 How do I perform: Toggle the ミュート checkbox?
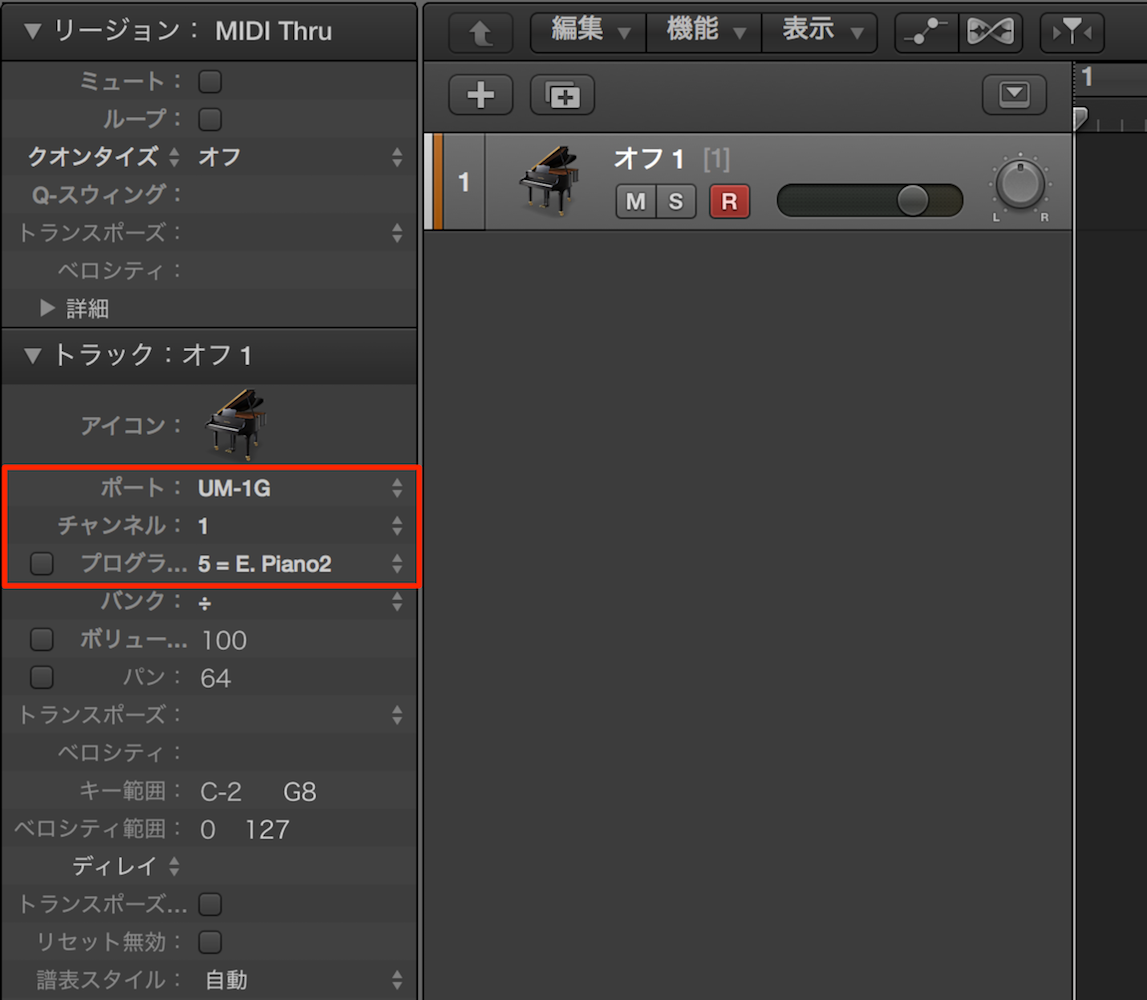click(210, 81)
